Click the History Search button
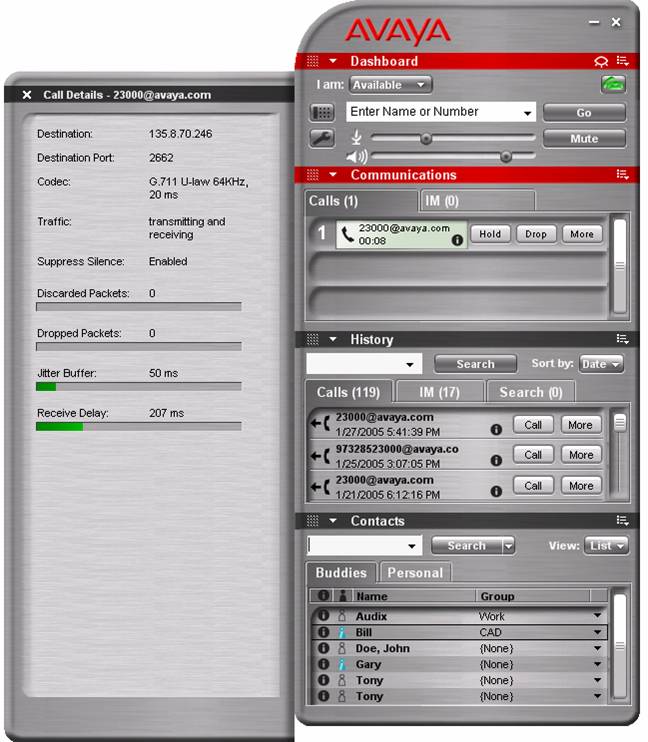 click(x=475, y=364)
